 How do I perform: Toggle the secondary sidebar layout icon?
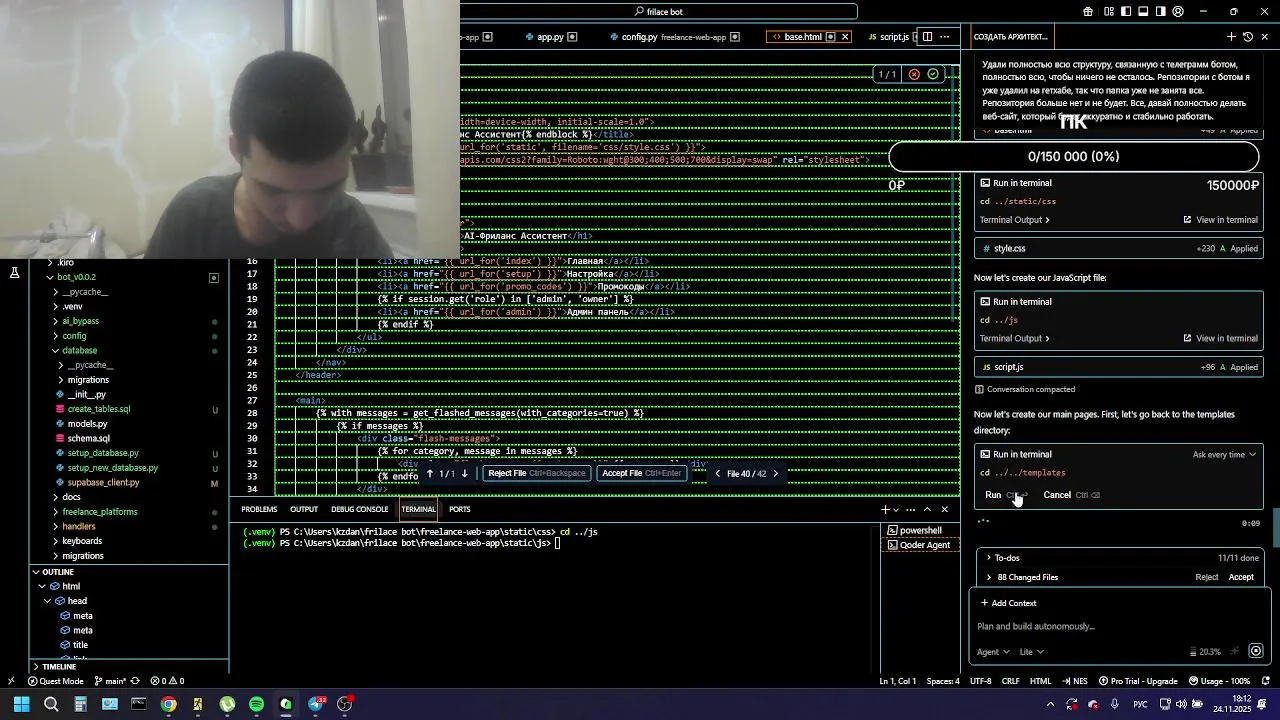(x=1160, y=12)
